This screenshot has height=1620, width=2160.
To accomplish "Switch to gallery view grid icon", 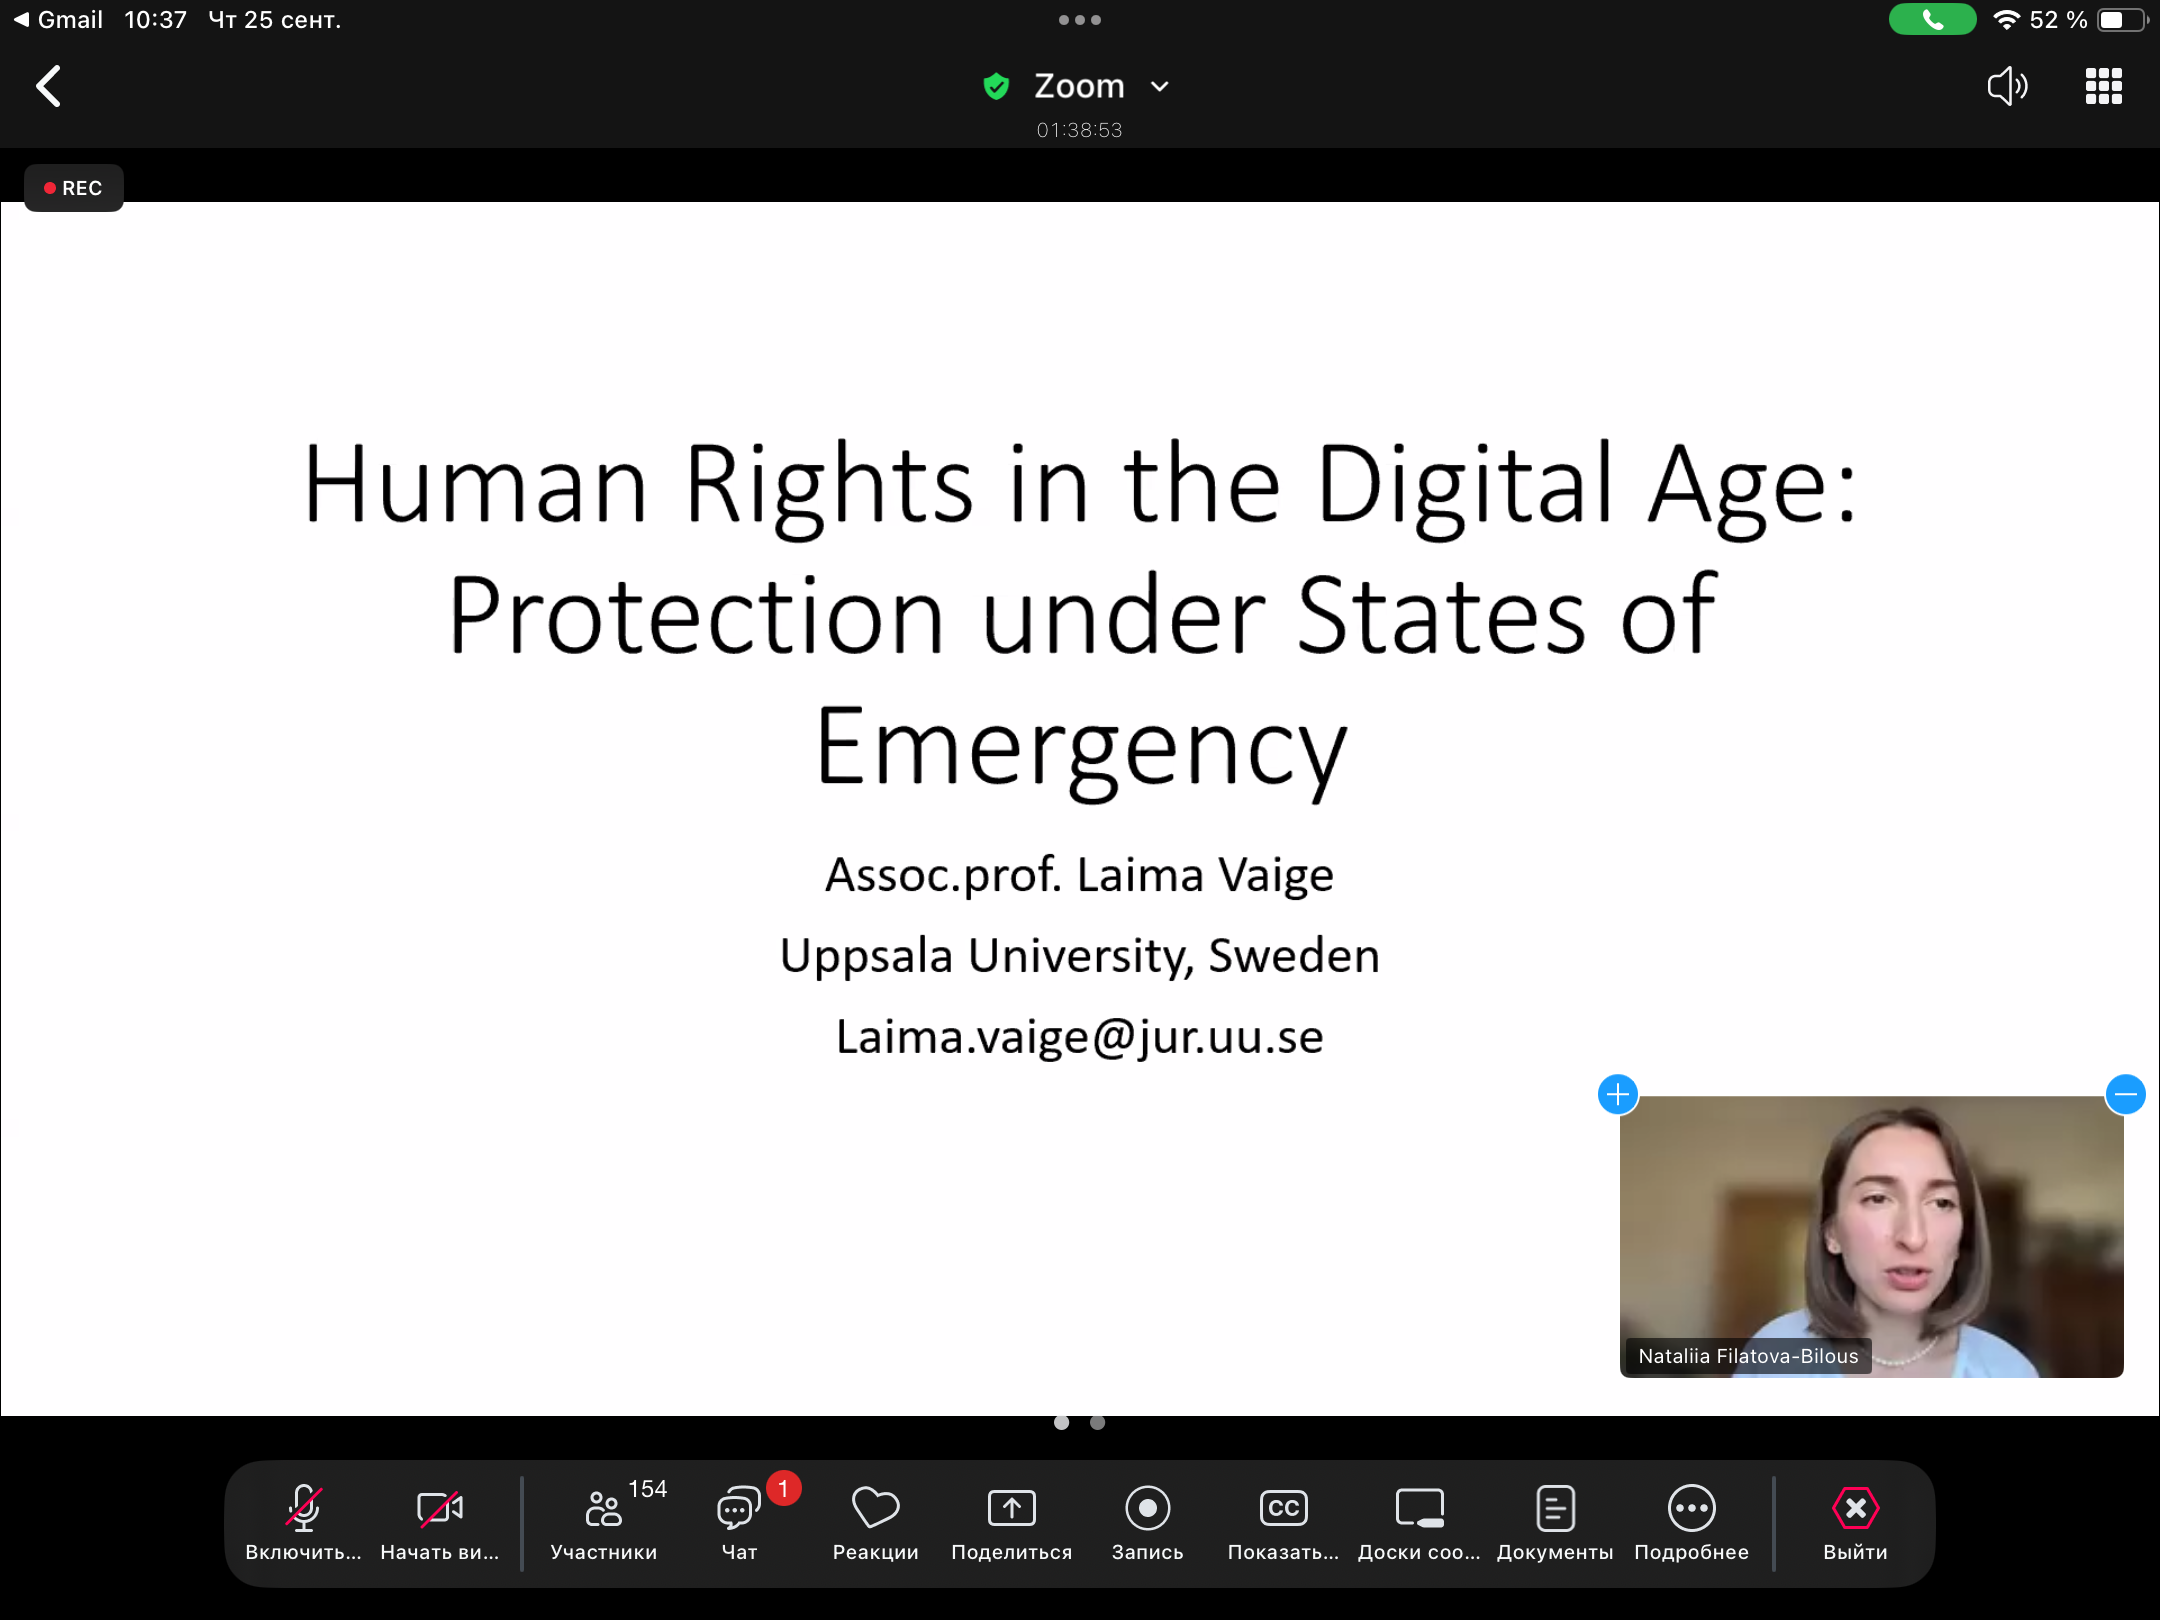I will click(x=2103, y=86).
